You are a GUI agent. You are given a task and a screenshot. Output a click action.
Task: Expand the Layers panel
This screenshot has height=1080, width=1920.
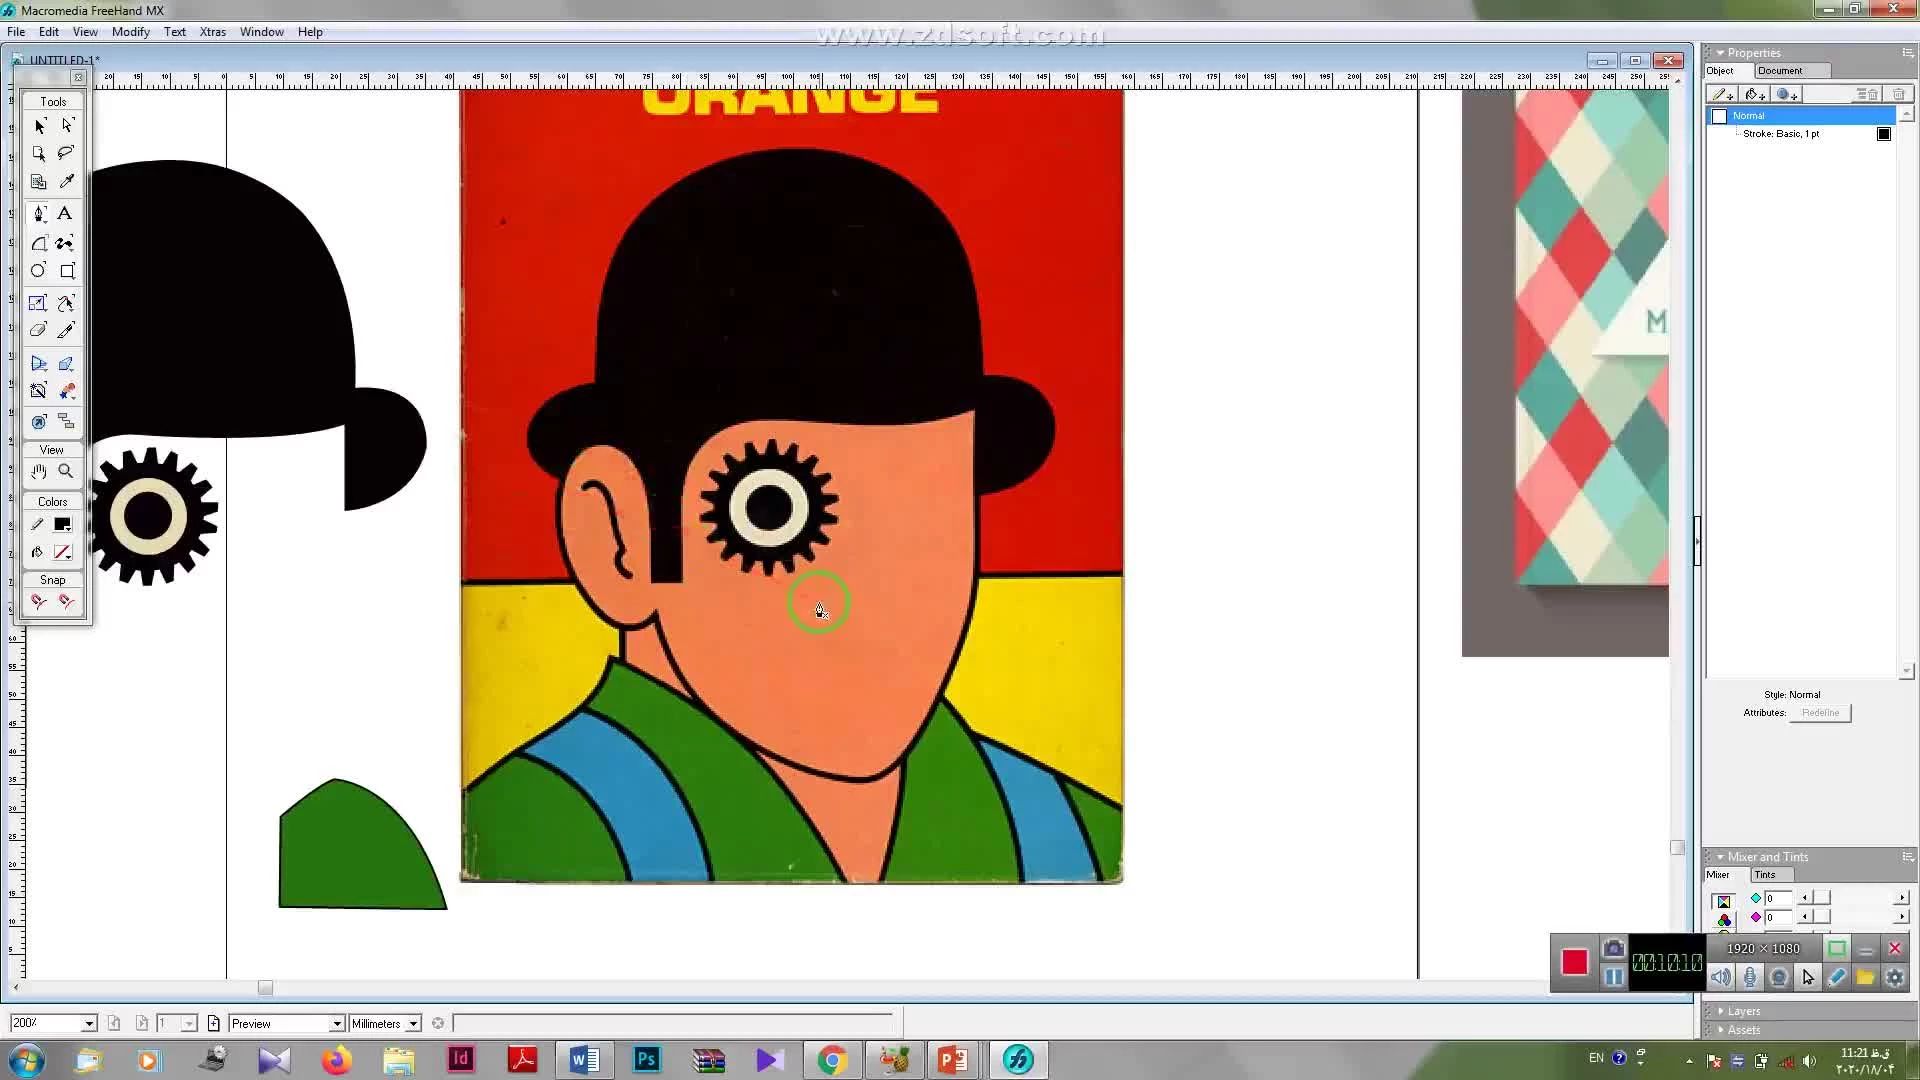1721,1011
